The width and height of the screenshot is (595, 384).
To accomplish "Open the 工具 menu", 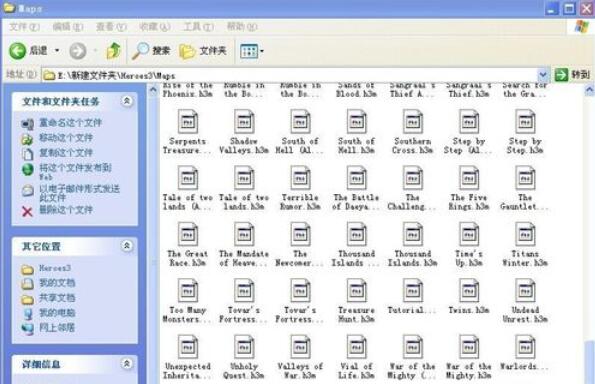I will [198, 27].
